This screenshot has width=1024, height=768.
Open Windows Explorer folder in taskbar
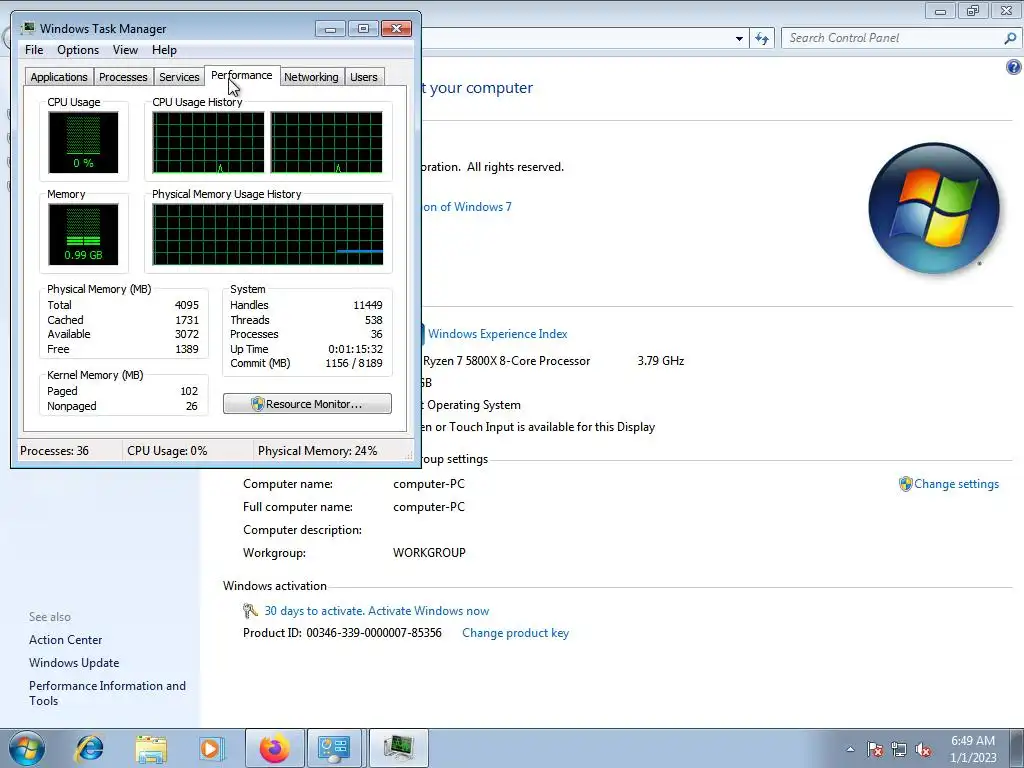tap(151, 748)
